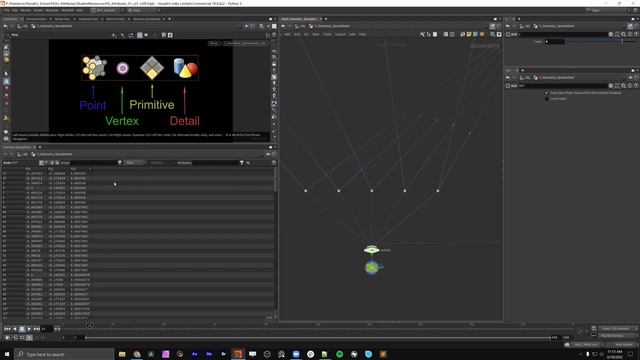Viewport: 640px width, 360px height.
Task: Toggle the pin on the top parameter pane
Action: coord(630,26)
